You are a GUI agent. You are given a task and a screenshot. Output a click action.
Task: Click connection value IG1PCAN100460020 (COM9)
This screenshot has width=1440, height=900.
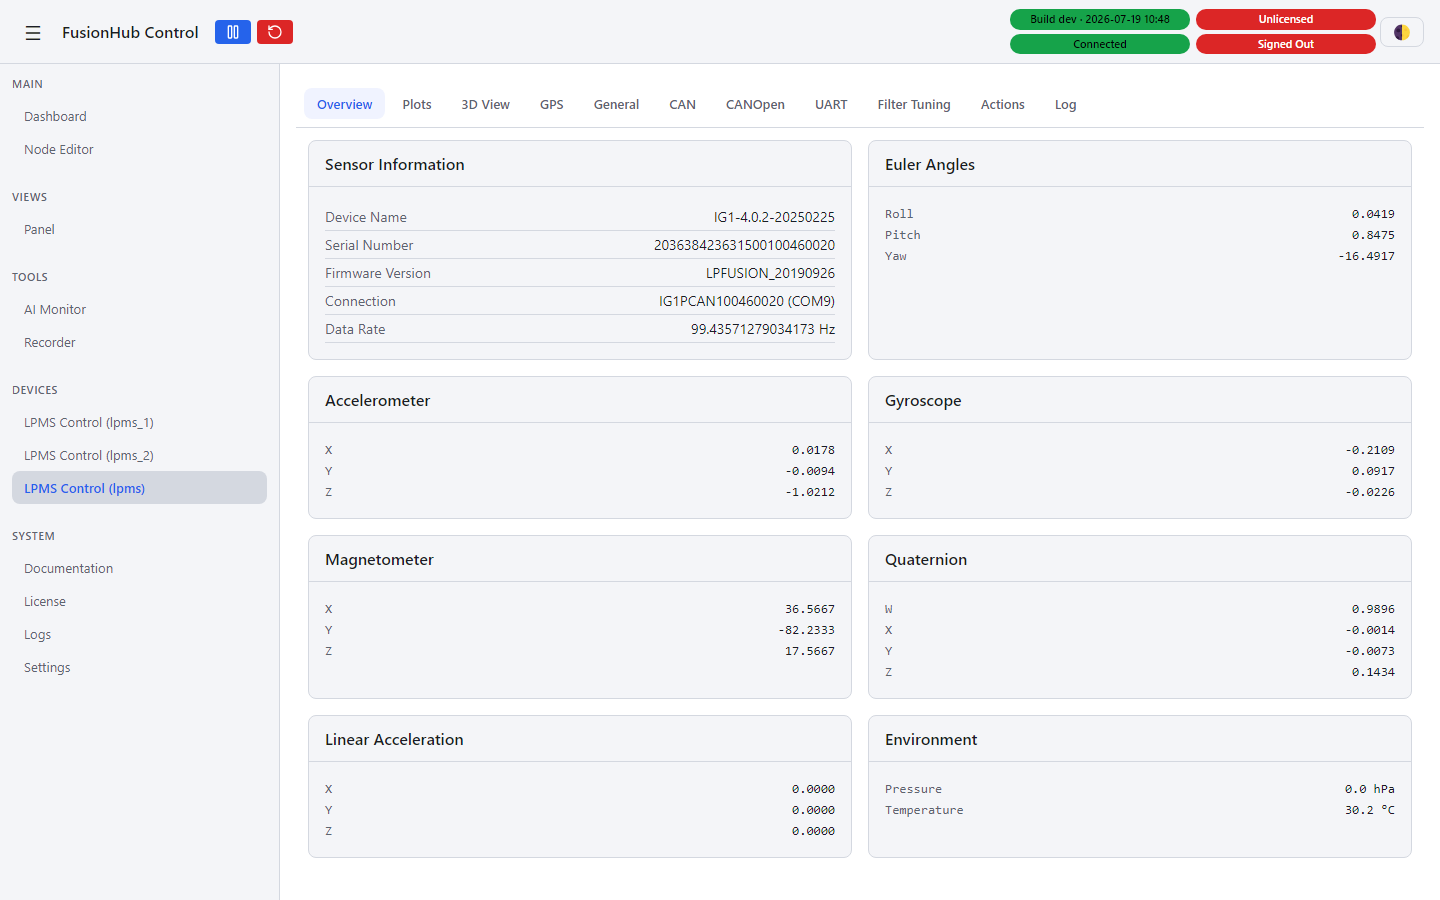pos(746,301)
